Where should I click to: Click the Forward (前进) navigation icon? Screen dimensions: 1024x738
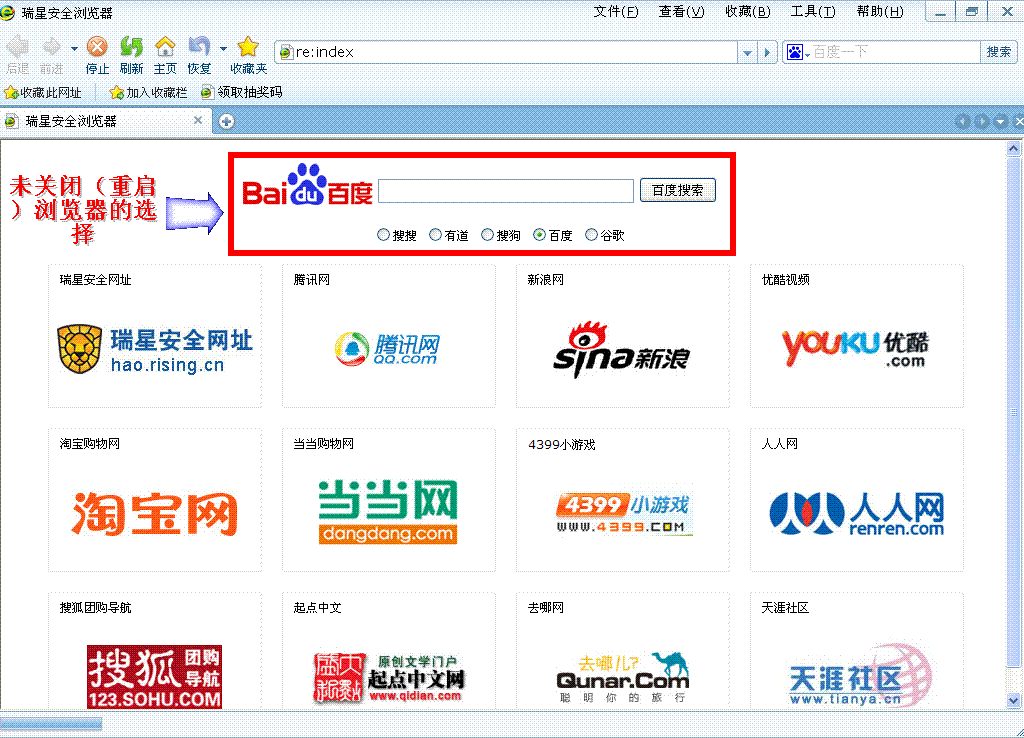(x=51, y=47)
